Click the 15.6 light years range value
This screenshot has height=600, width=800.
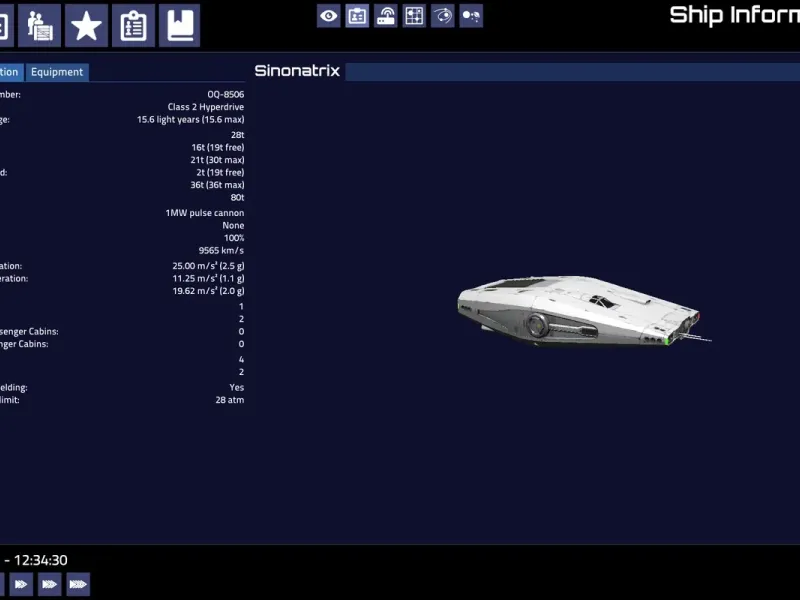(190, 119)
